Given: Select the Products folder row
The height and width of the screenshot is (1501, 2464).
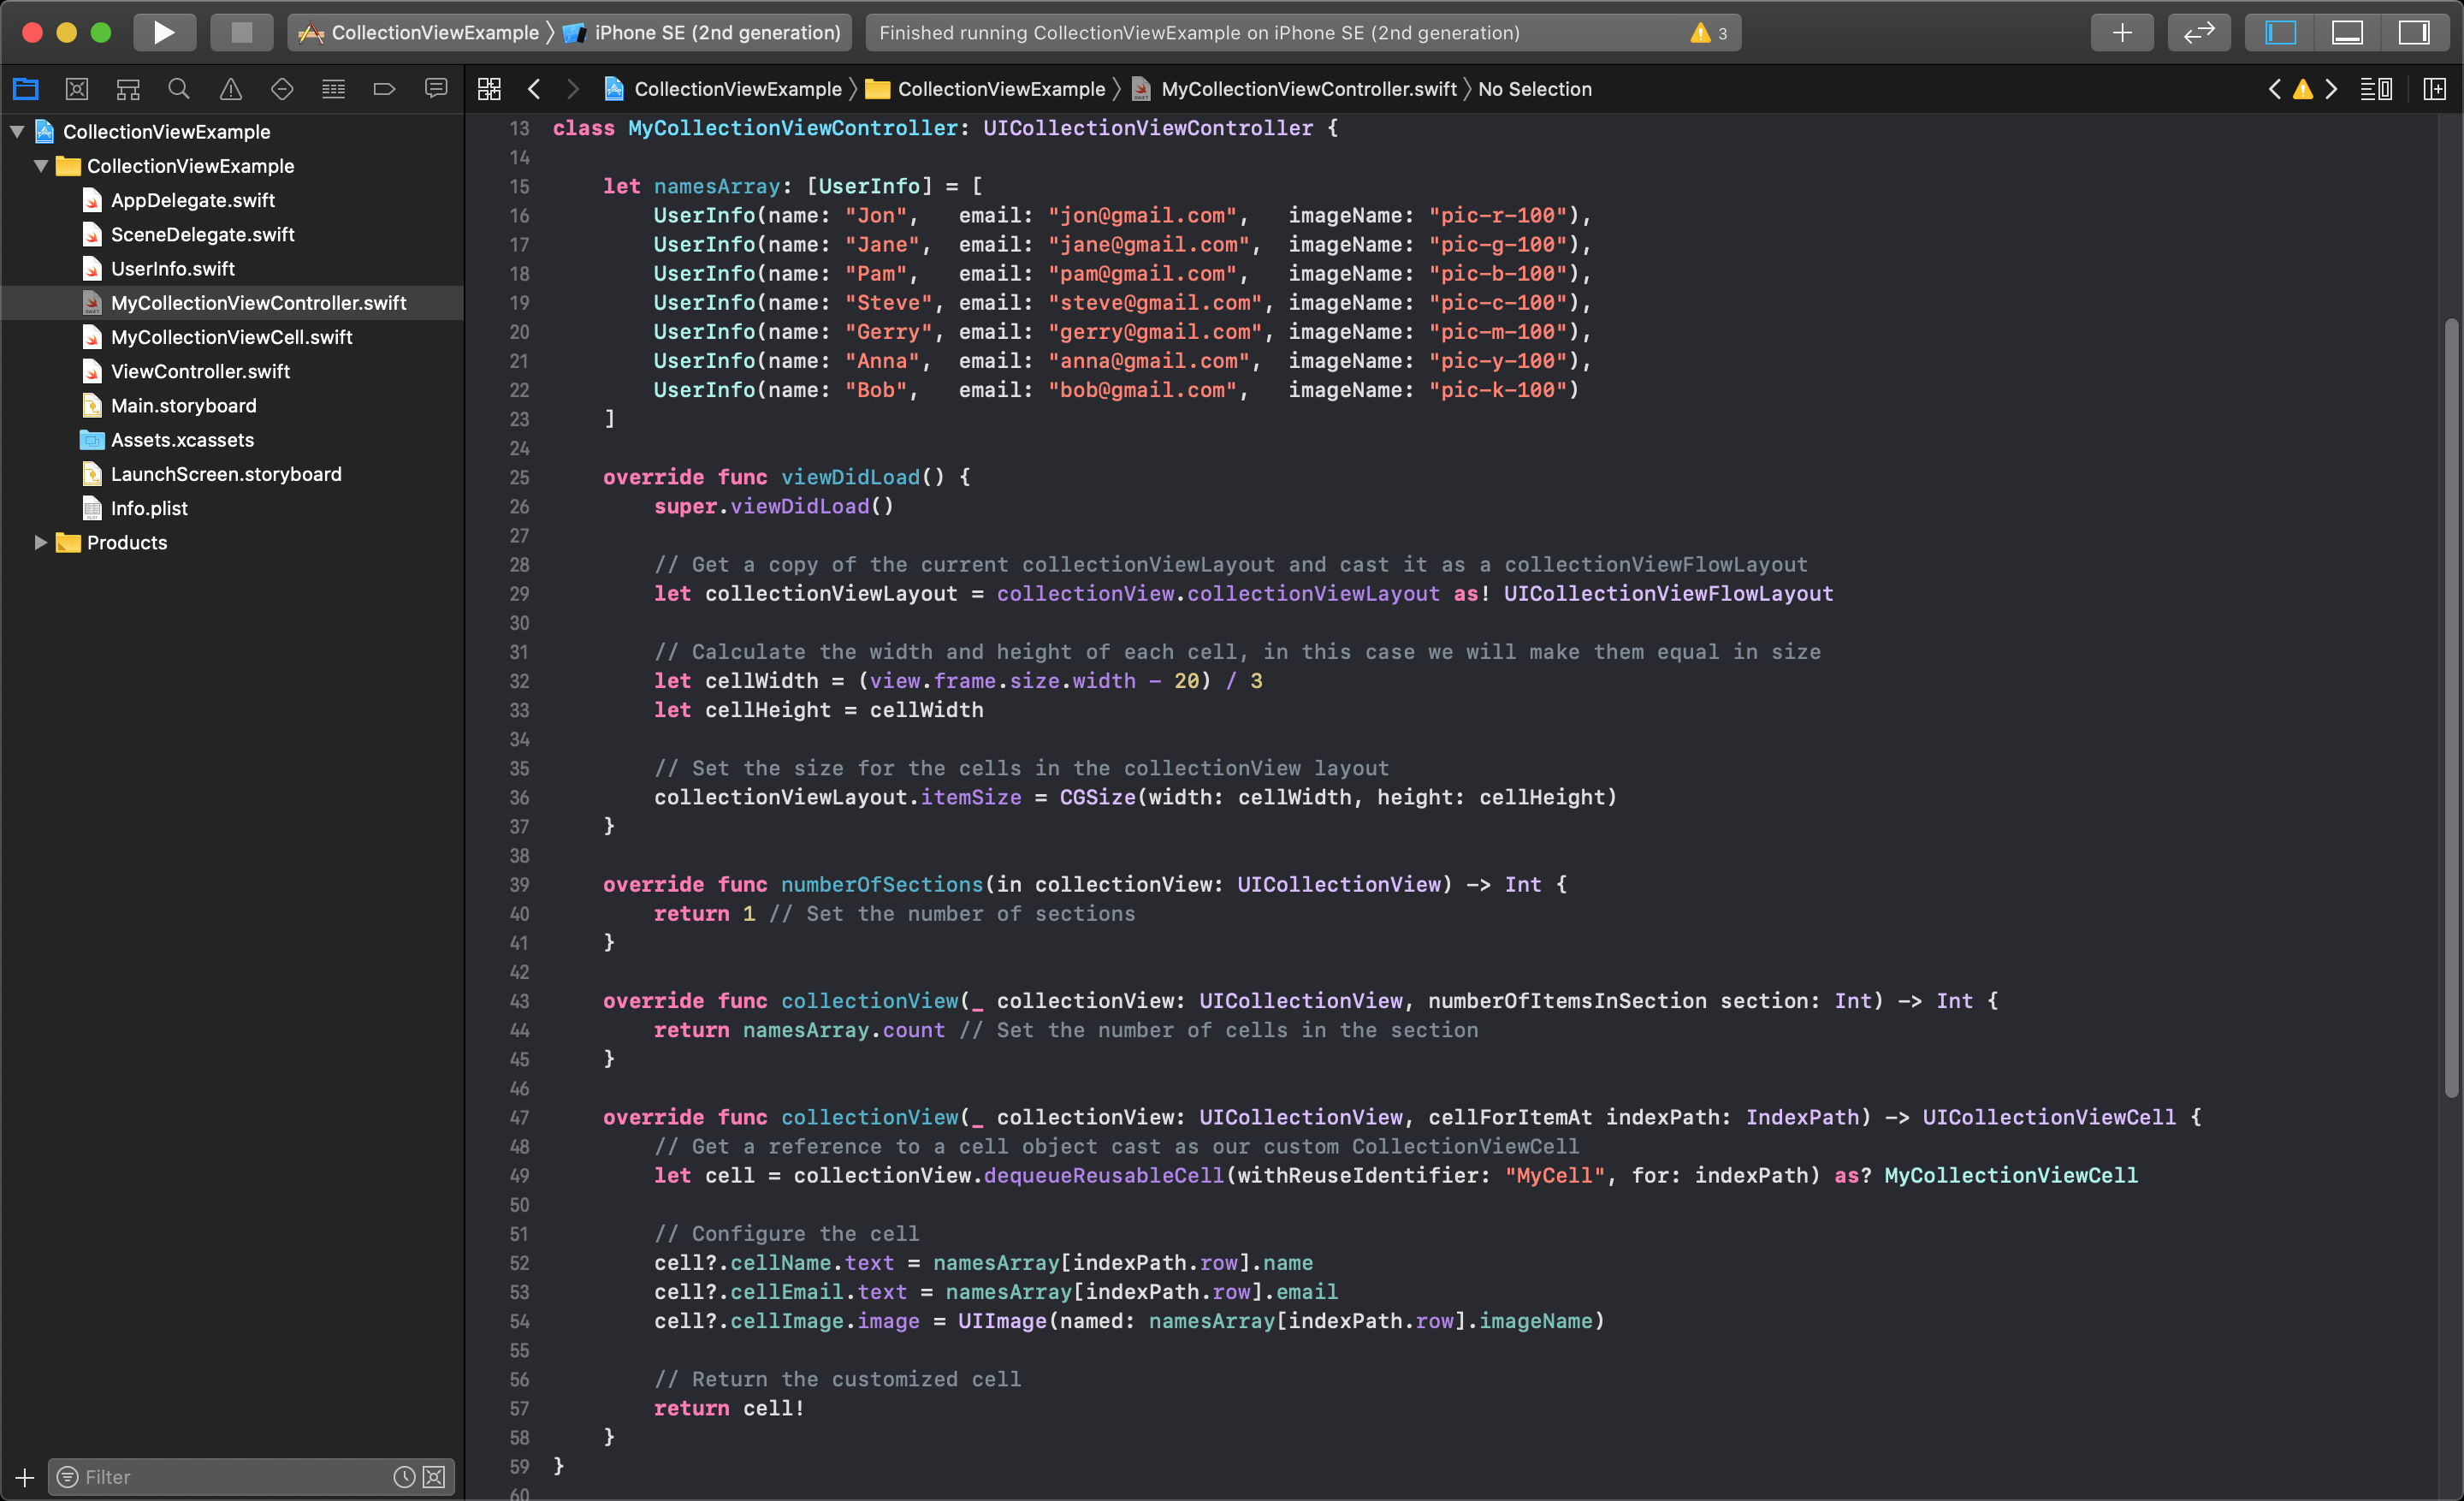Looking at the screenshot, I should coord(232,542).
